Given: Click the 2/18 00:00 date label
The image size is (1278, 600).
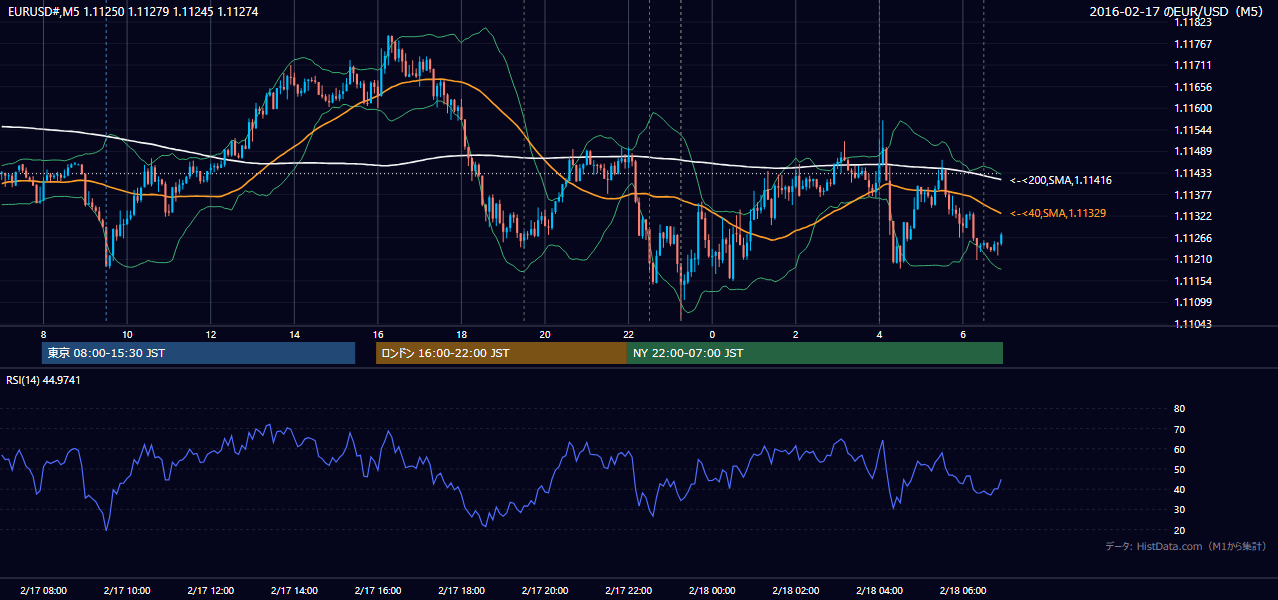Looking at the screenshot, I should point(712,590).
